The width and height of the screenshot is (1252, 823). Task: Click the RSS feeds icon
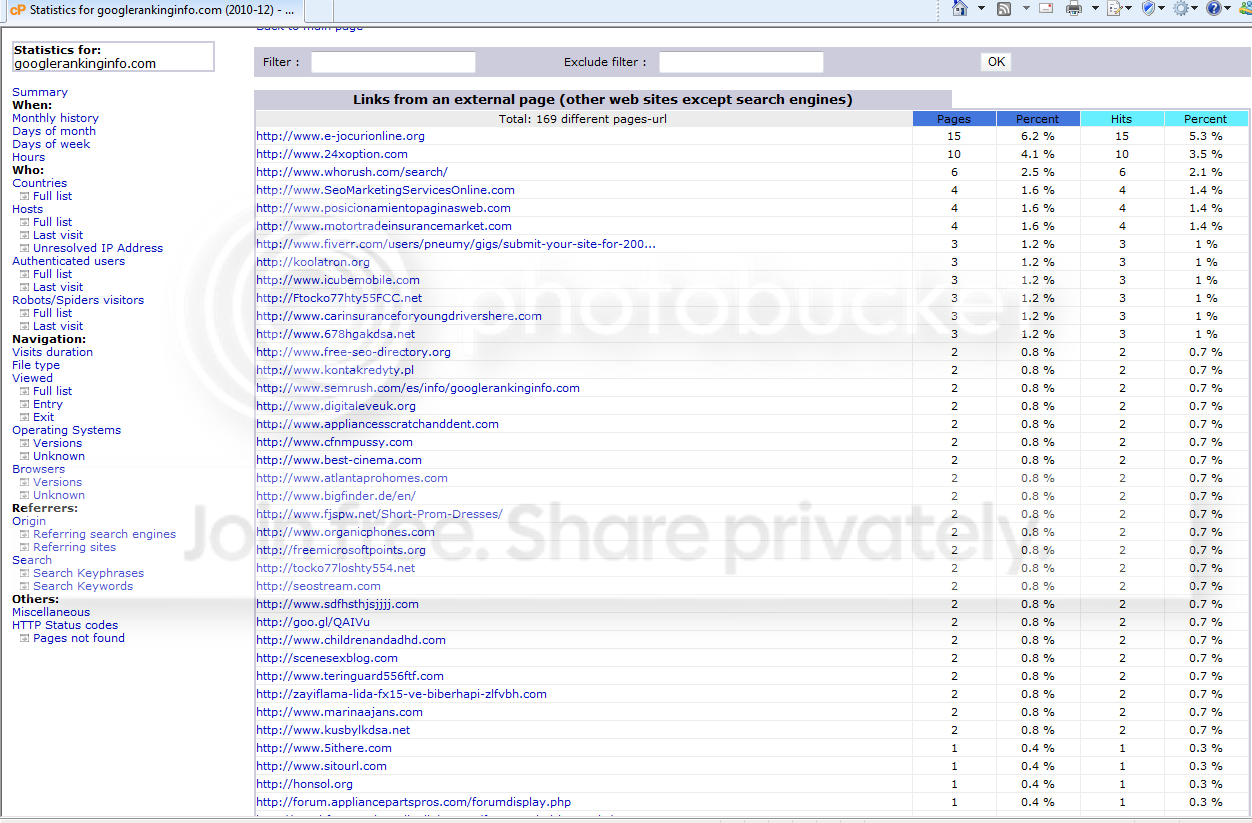[x=1004, y=9]
